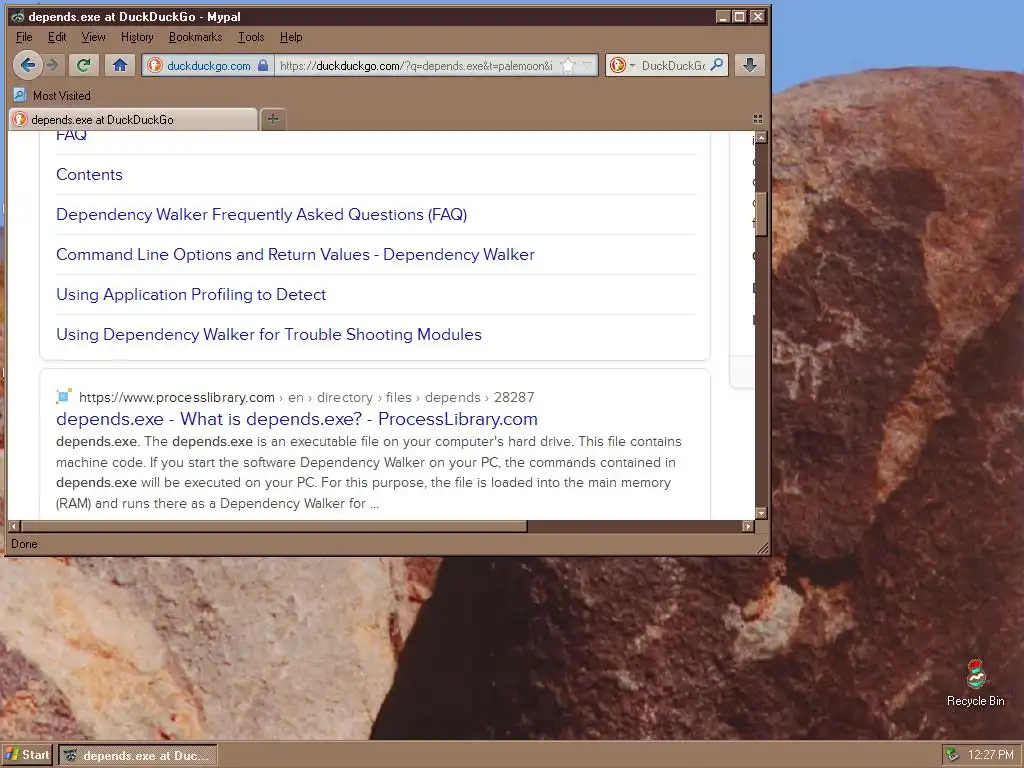Click the system tray network icon
The height and width of the screenshot is (768, 1024).
pos(952,754)
